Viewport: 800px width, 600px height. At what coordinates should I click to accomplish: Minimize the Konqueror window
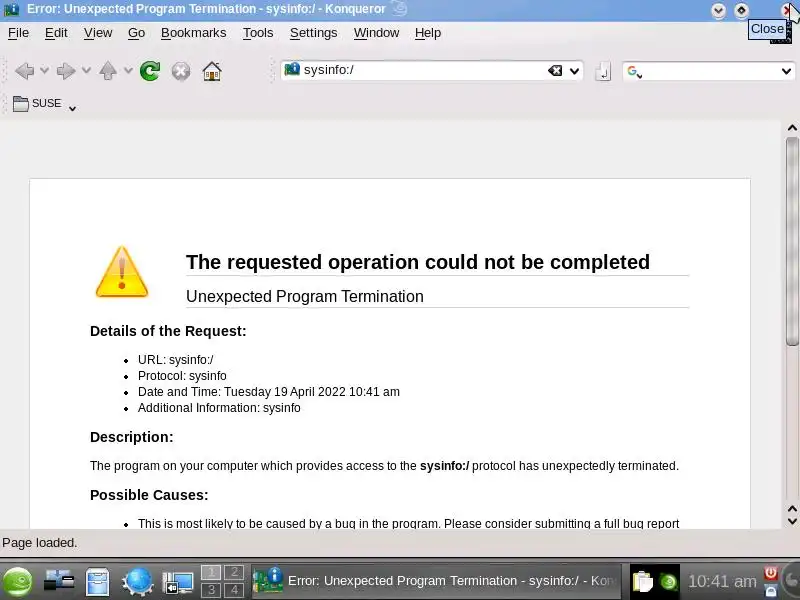[x=718, y=10]
